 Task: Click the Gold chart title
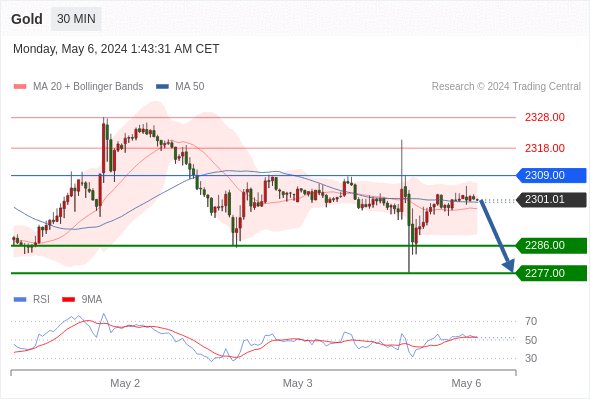coord(27,19)
